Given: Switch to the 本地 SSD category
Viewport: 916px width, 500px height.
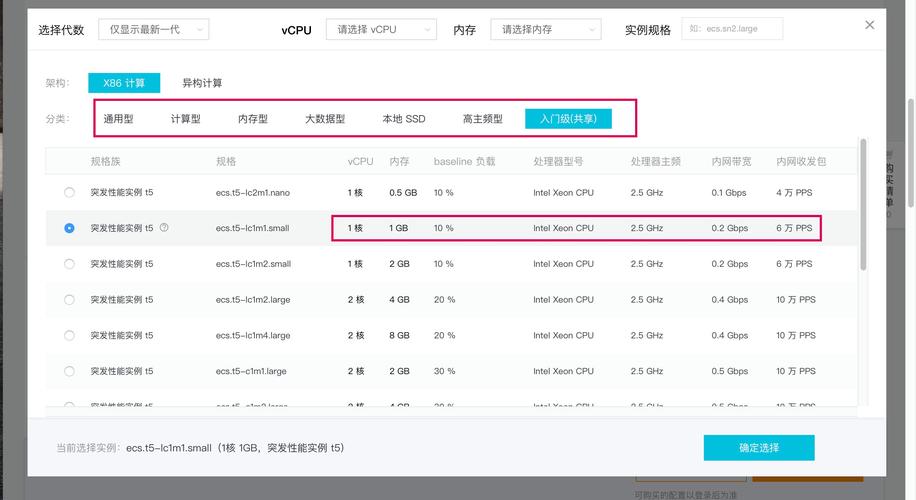Looking at the screenshot, I should [x=403, y=119].
